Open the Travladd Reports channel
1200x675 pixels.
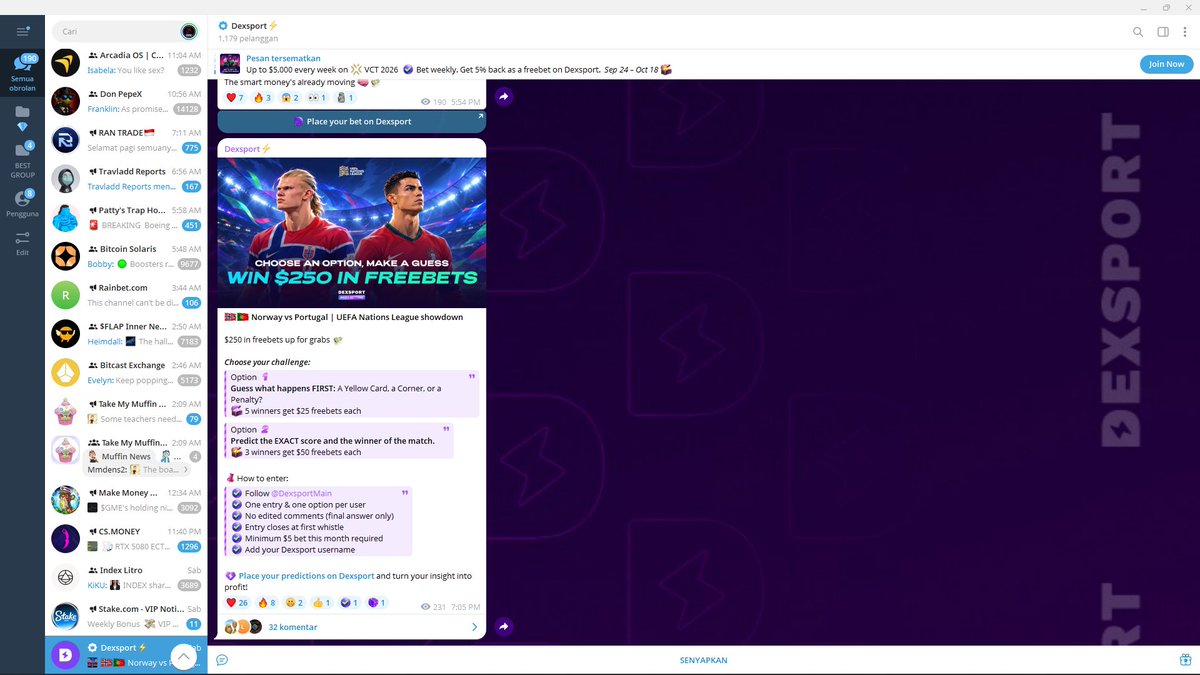[x=125, y=178]
